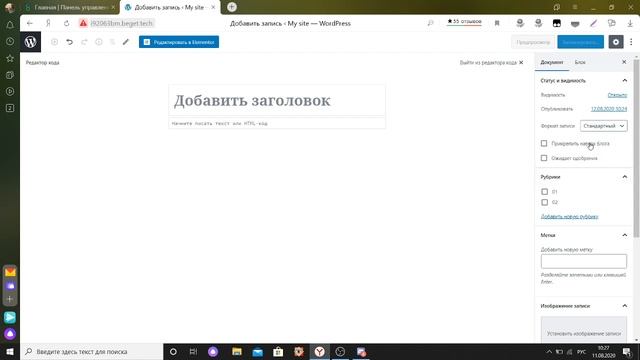The image size is (640, 360).
Task: Open favorites star in browser sidebar
Action: pos(10,58)
